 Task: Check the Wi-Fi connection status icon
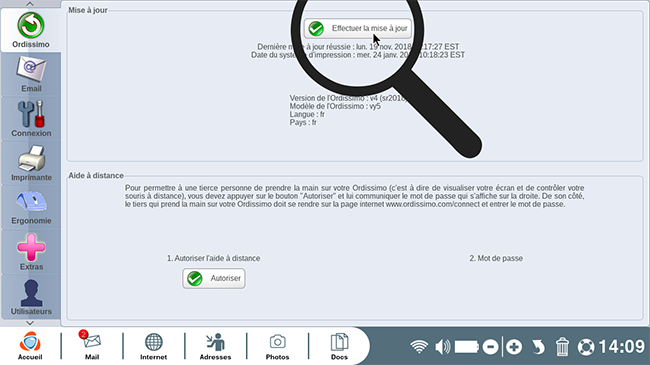(x=419, y=346)
